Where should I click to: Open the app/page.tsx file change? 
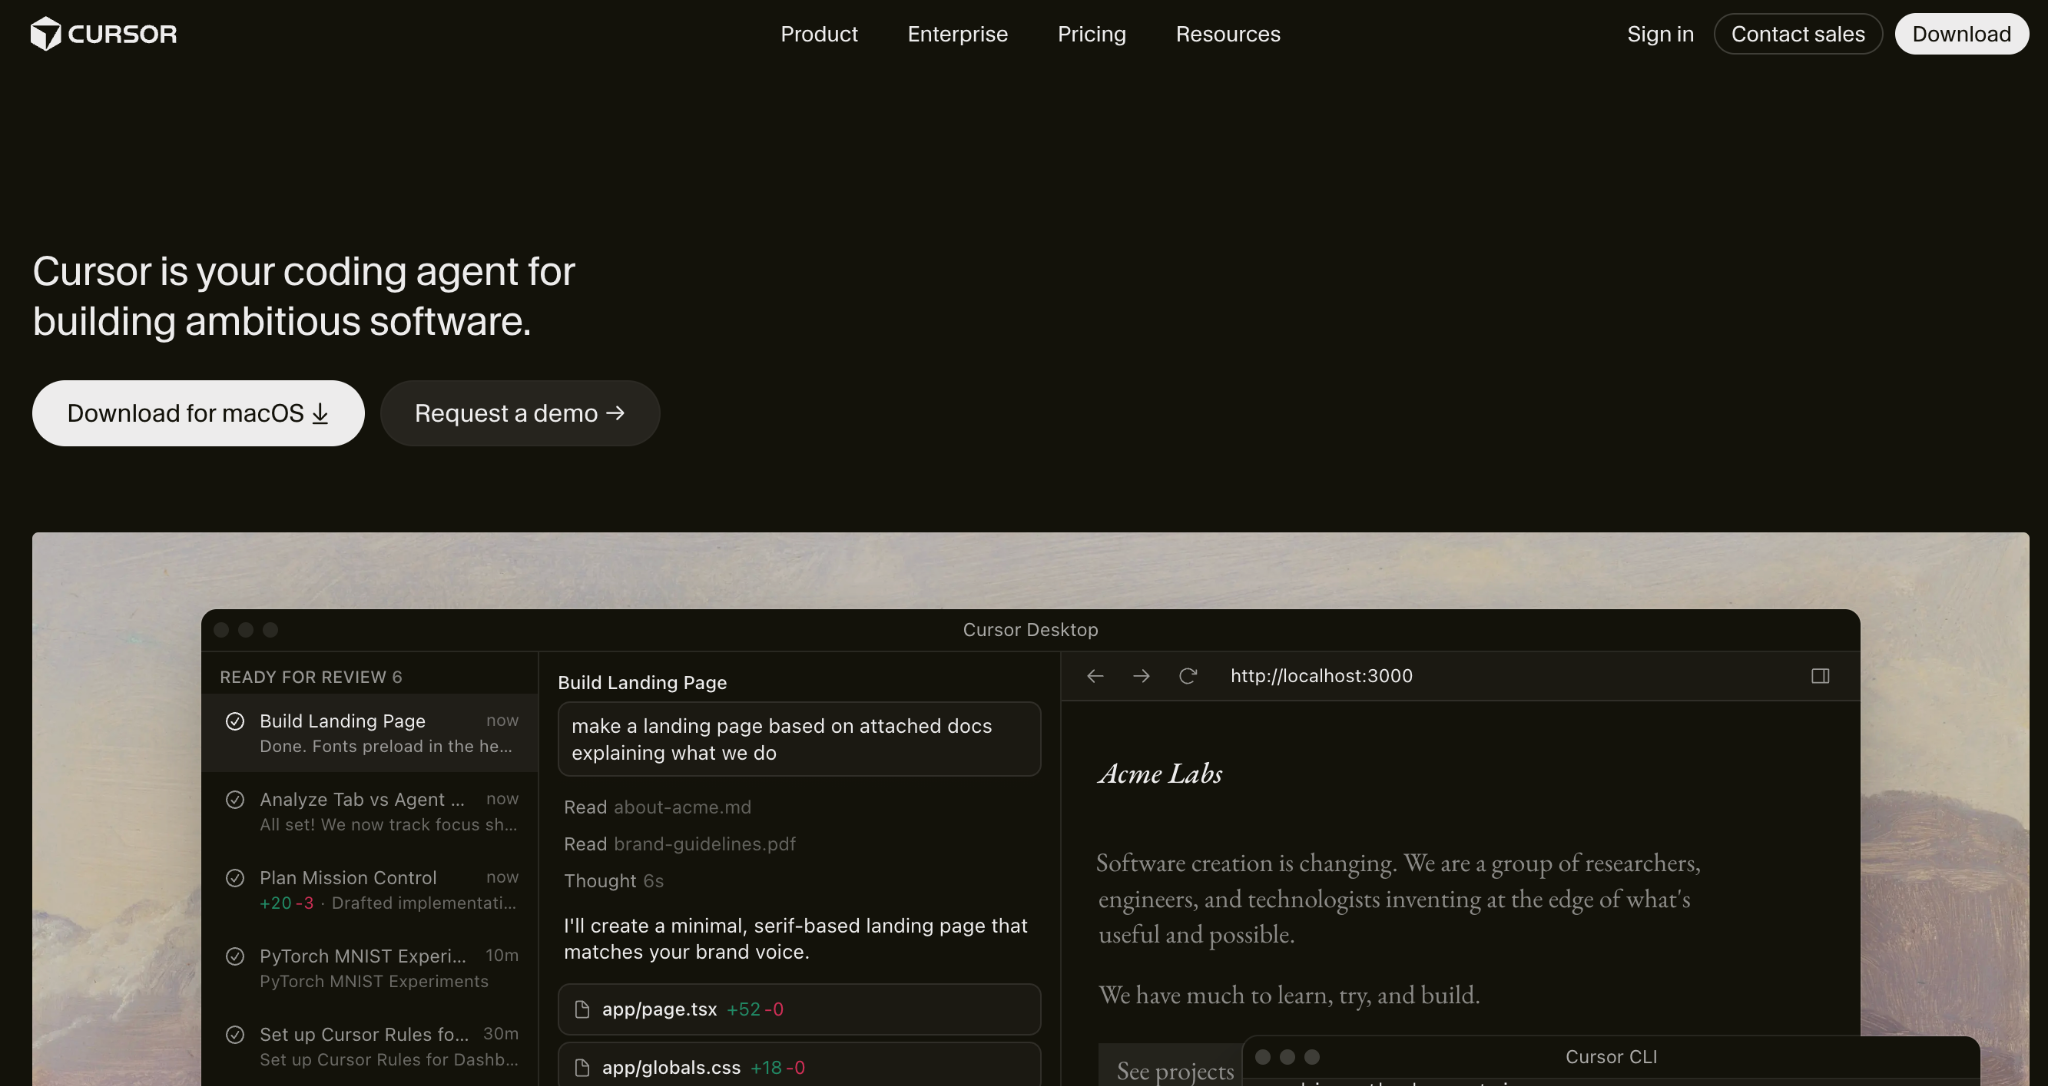799,1009
